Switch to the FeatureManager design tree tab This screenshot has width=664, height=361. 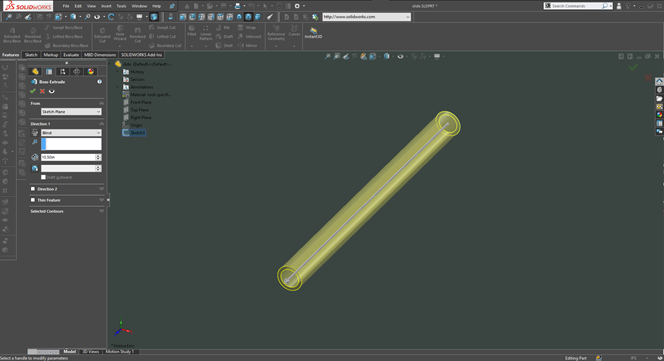click(x=35, y=72)
